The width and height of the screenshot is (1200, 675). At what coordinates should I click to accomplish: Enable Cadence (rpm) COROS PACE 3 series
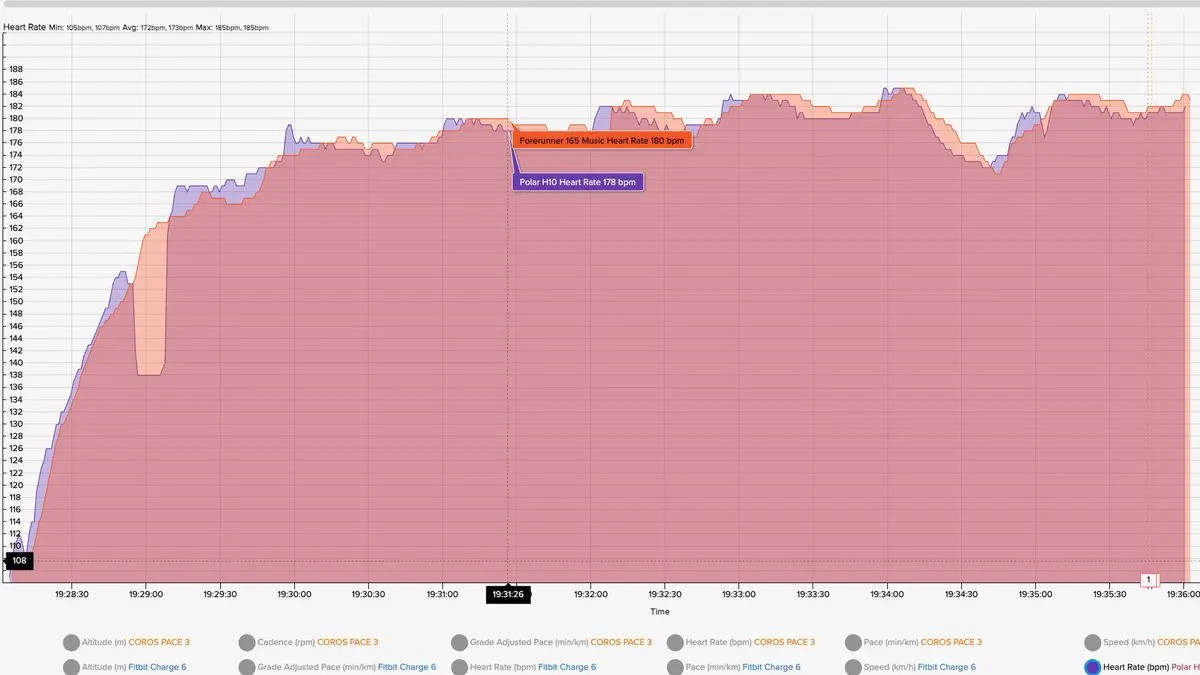(x=248, y=643)
